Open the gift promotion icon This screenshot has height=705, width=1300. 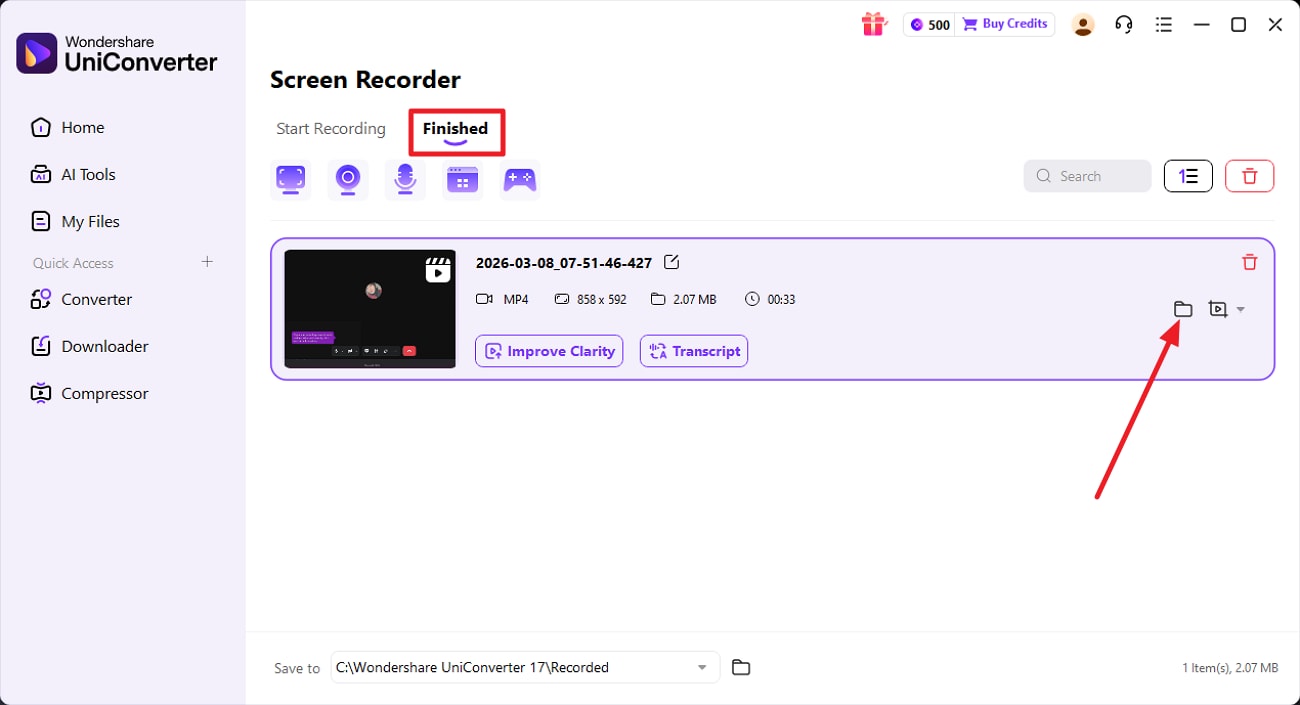pos(874,23)
